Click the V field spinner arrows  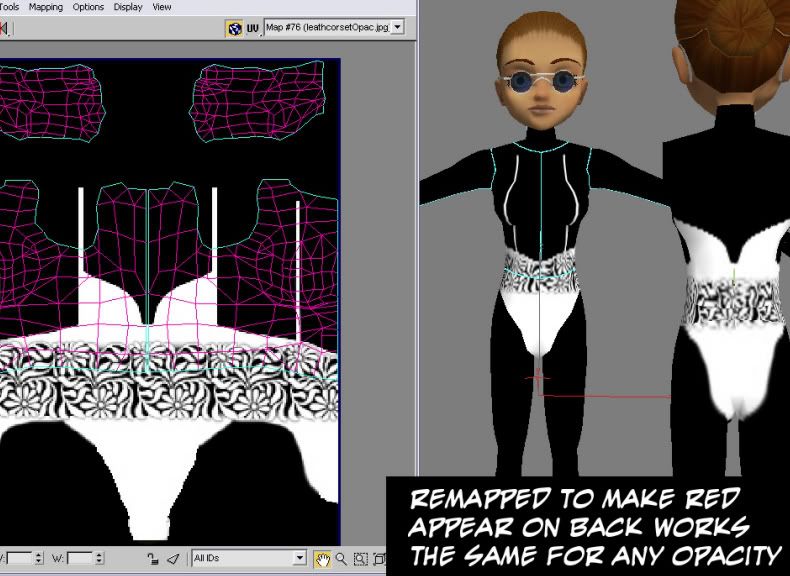pos(39,558)
